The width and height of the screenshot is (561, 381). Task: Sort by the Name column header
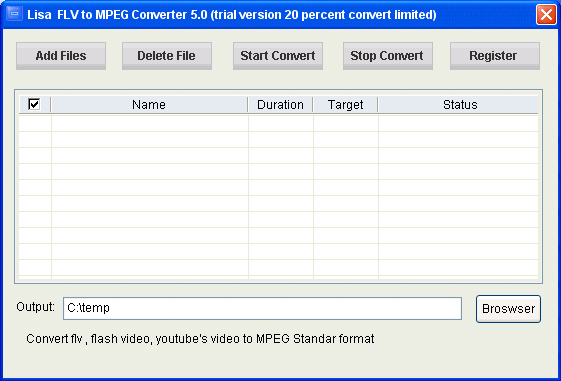coord(149,105)
